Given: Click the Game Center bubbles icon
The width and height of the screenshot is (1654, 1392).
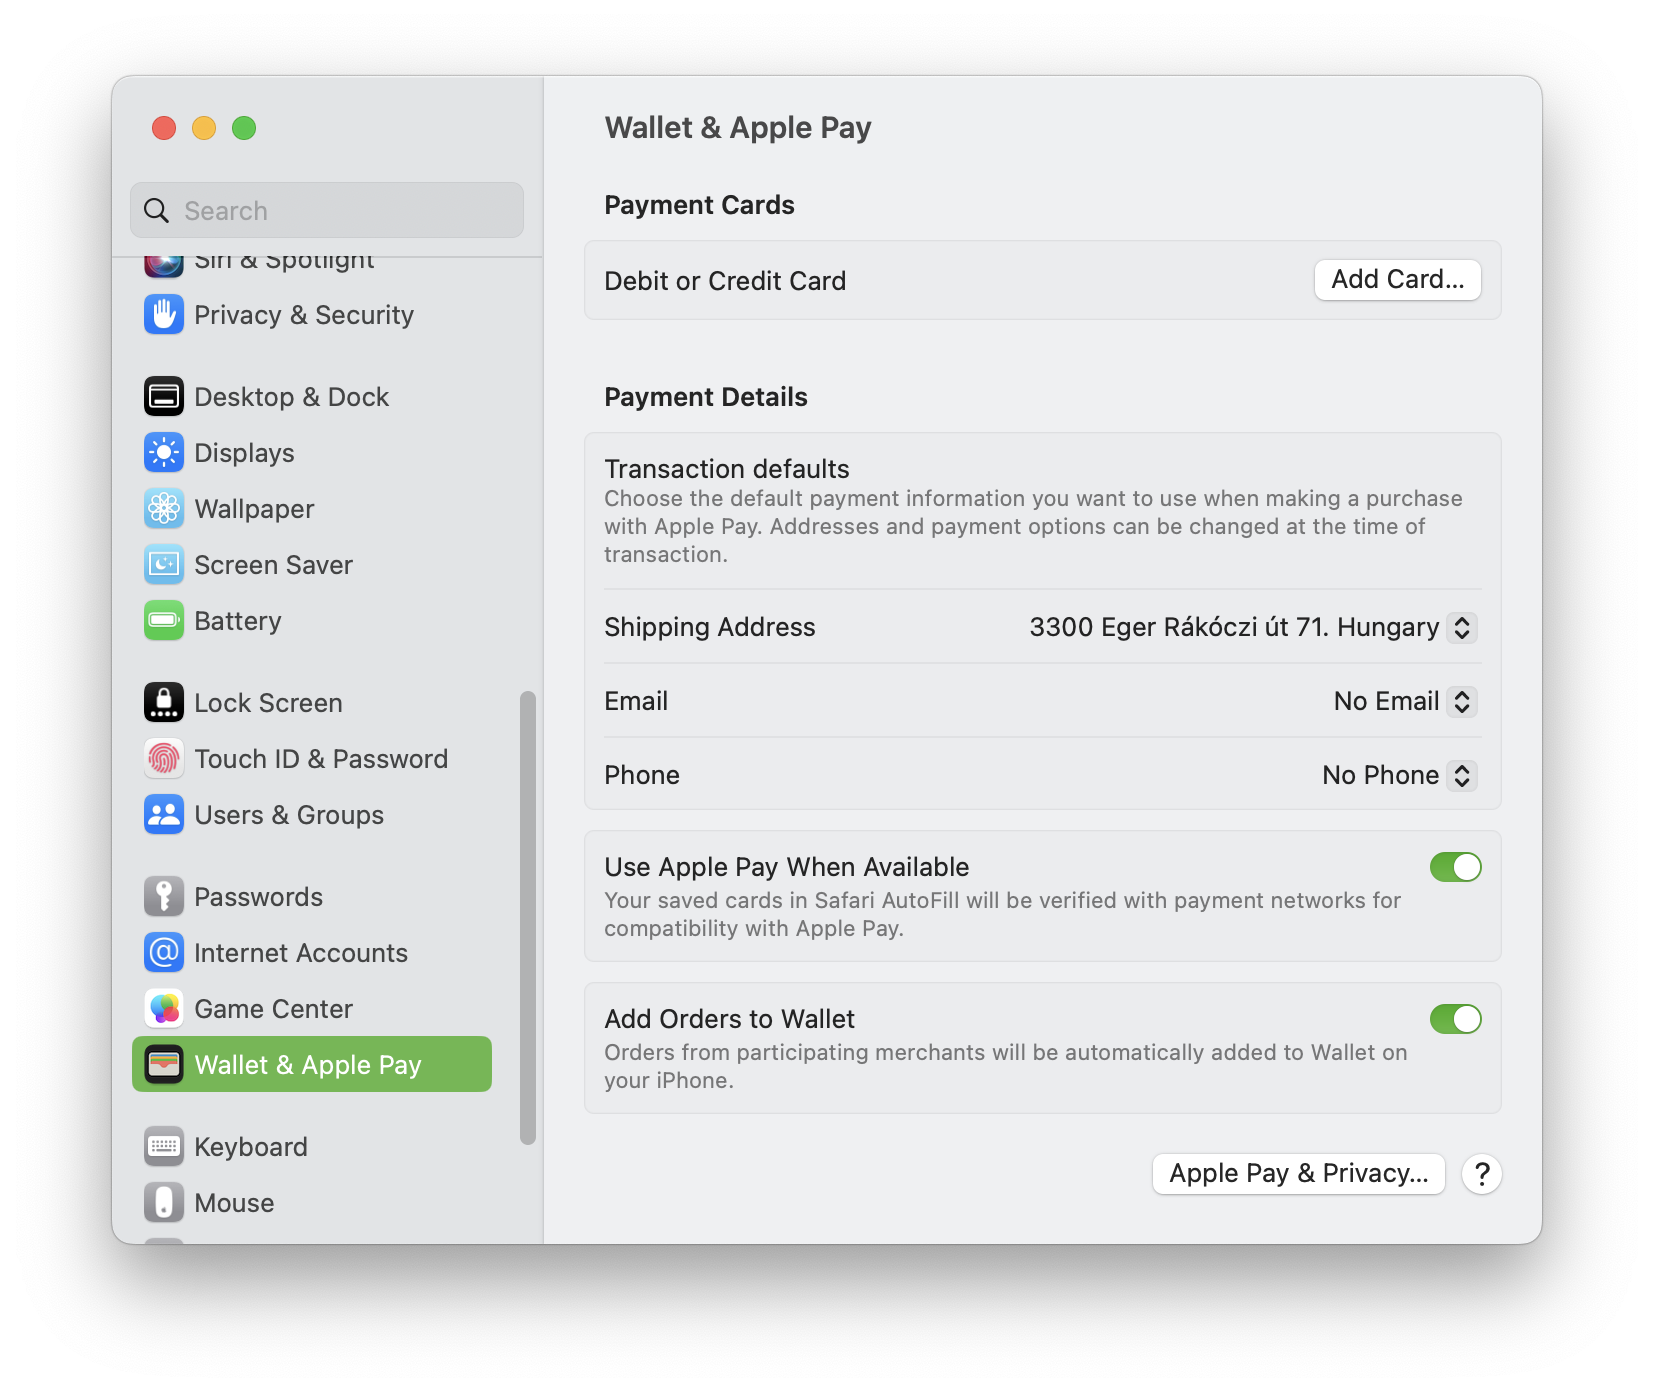Looking at the screenshot, I should (x=164, y=1009).
